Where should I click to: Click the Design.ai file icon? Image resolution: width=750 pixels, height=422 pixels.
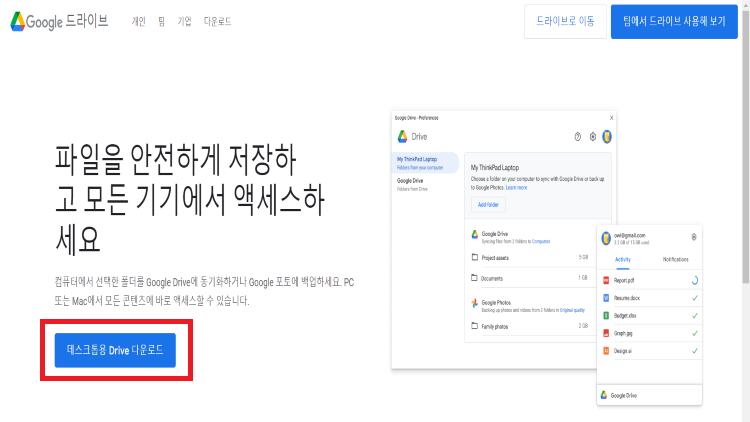coord(606,351)
